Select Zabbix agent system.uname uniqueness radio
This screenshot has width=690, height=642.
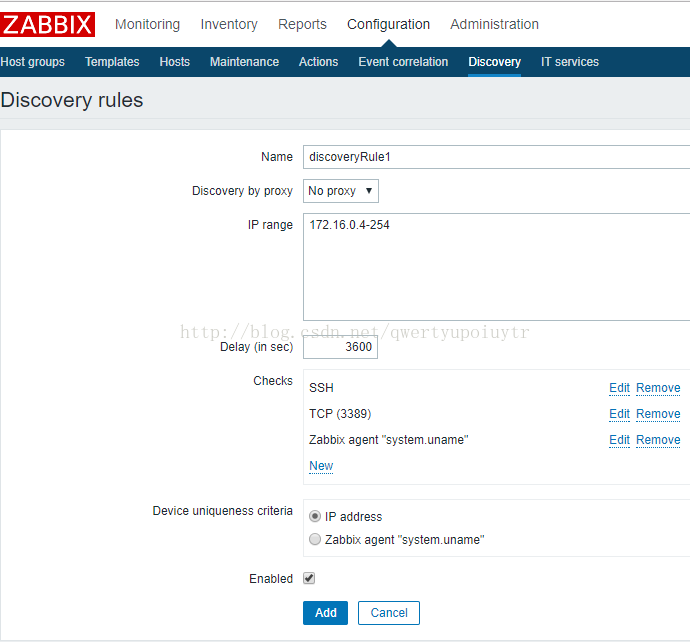click(x=315, y=539)
